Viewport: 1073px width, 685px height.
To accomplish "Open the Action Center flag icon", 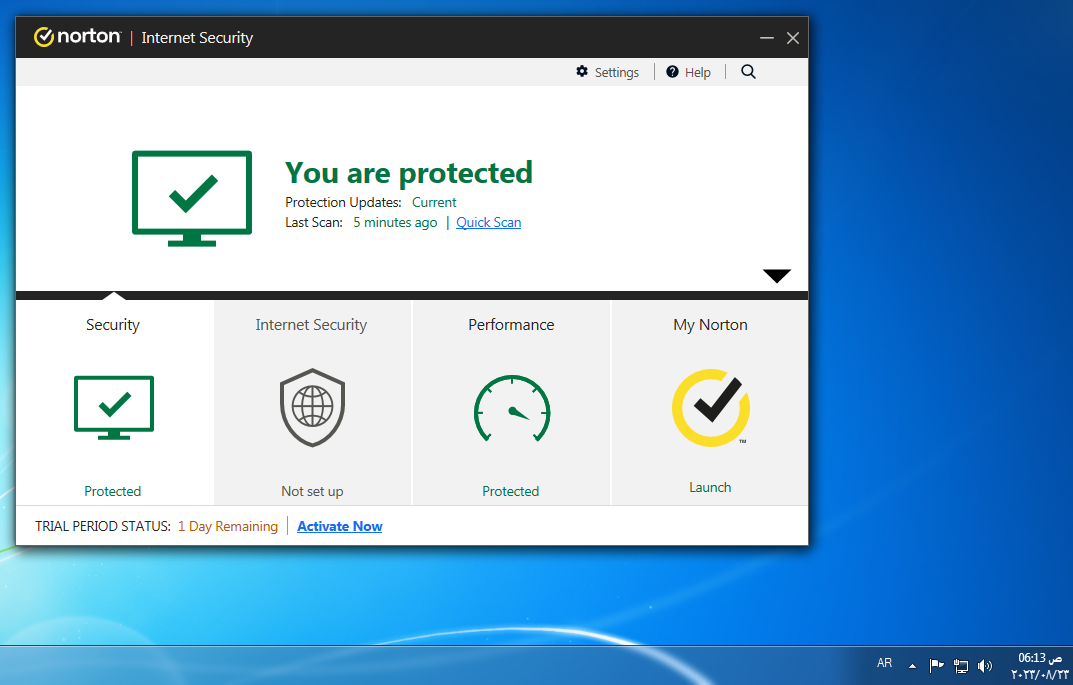I will click(936, 665).
